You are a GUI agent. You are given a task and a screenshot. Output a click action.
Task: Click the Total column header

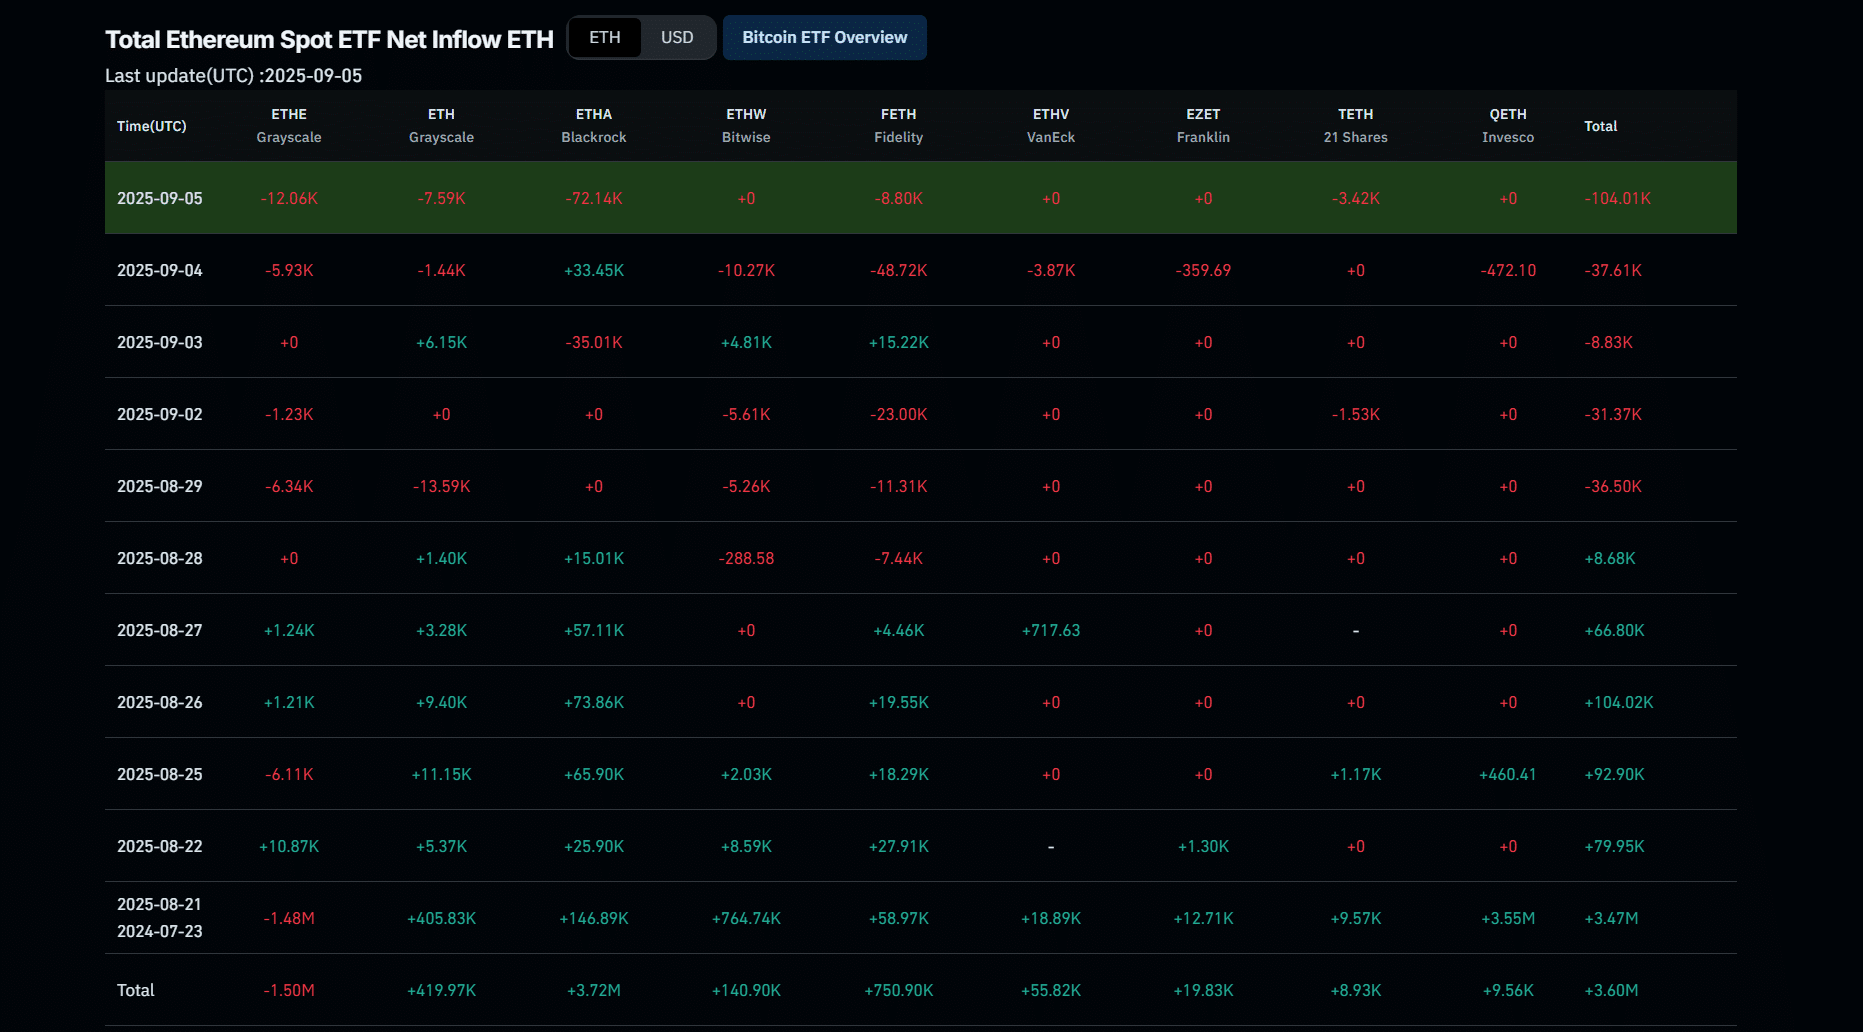[x=1600, y=126]
